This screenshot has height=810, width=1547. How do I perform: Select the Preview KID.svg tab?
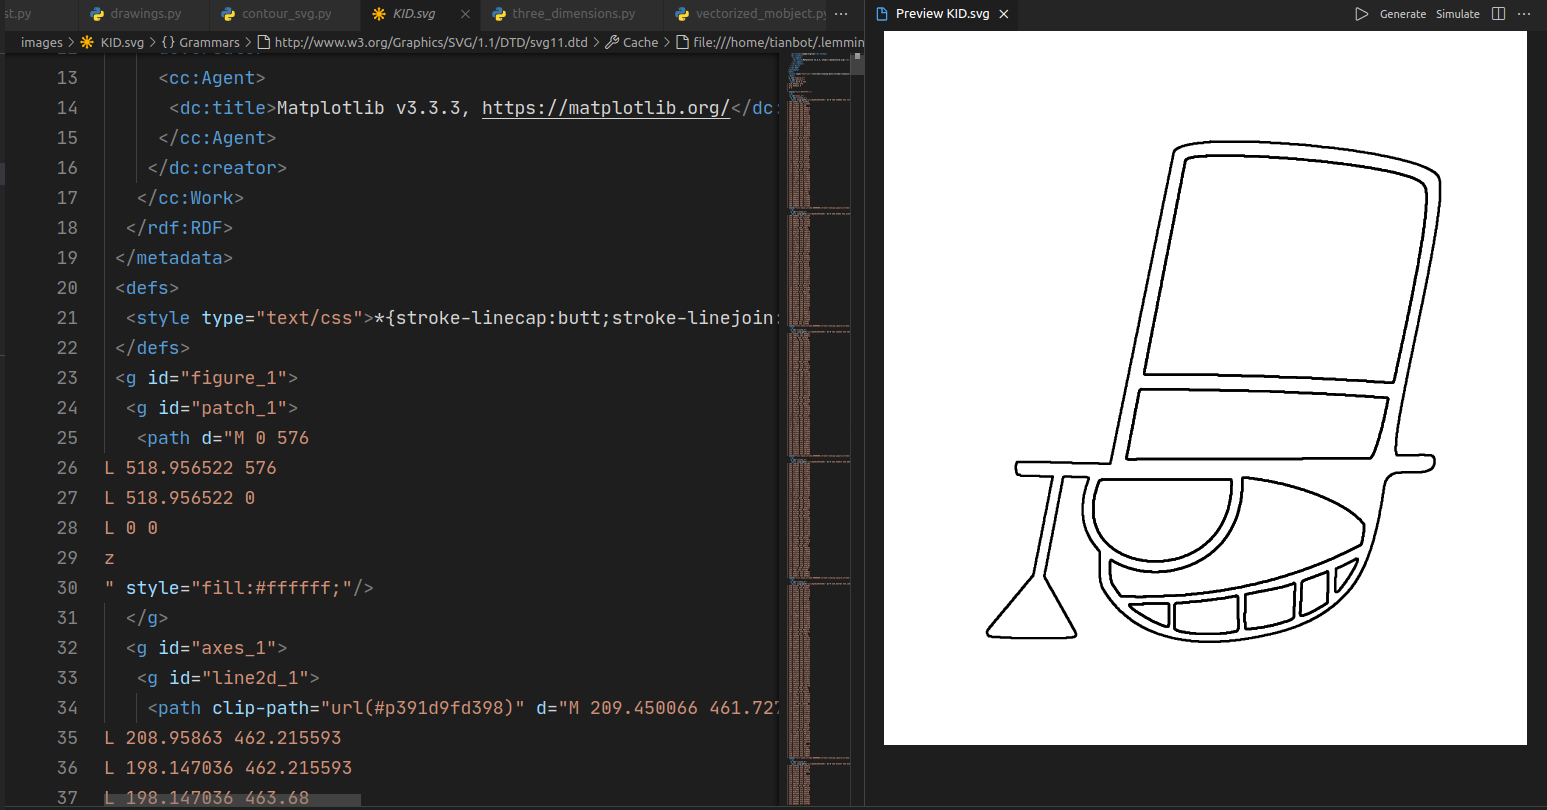click(x=942, y=14)
